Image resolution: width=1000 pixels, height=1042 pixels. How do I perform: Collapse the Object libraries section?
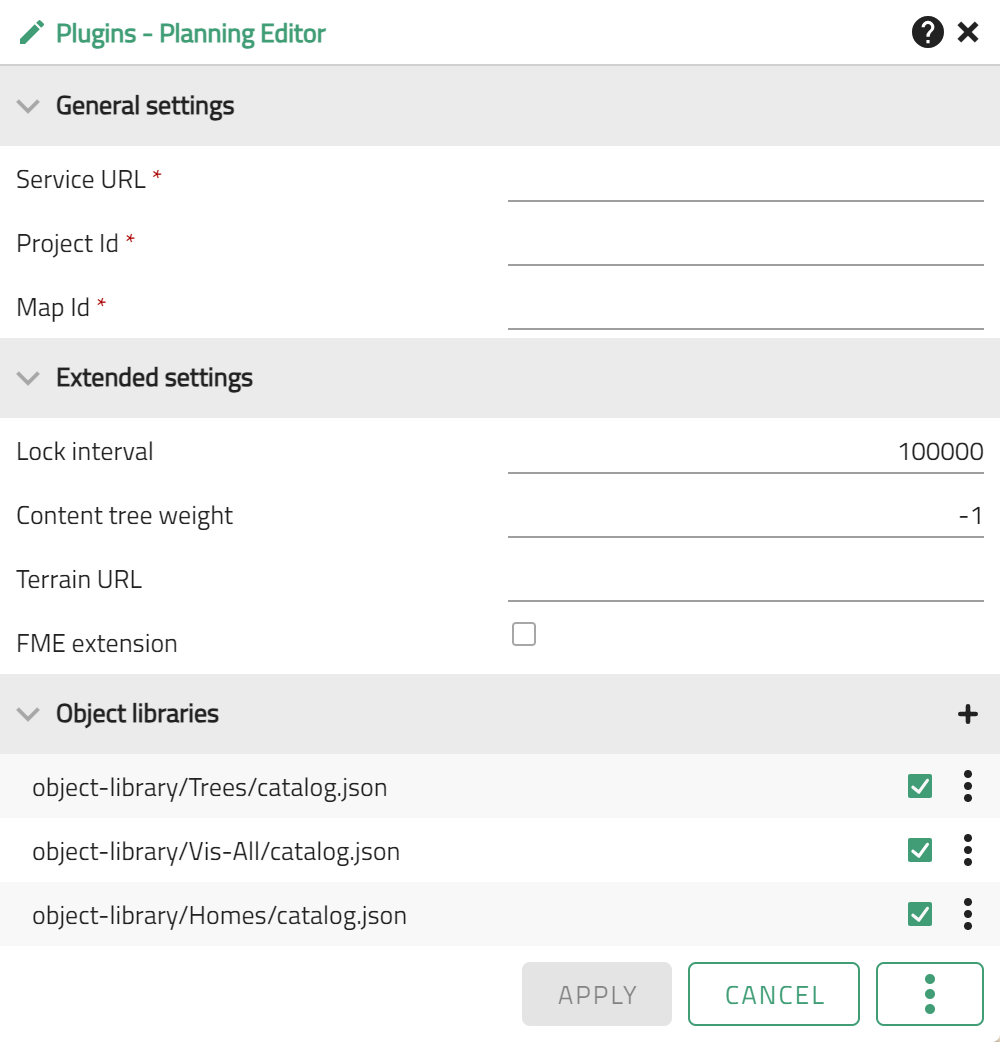pos(27,714)
